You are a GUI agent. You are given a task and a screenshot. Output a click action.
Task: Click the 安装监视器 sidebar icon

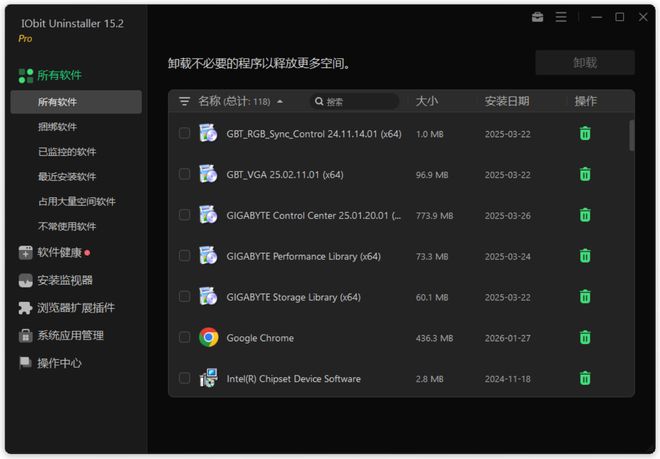(x=25, y=280)
